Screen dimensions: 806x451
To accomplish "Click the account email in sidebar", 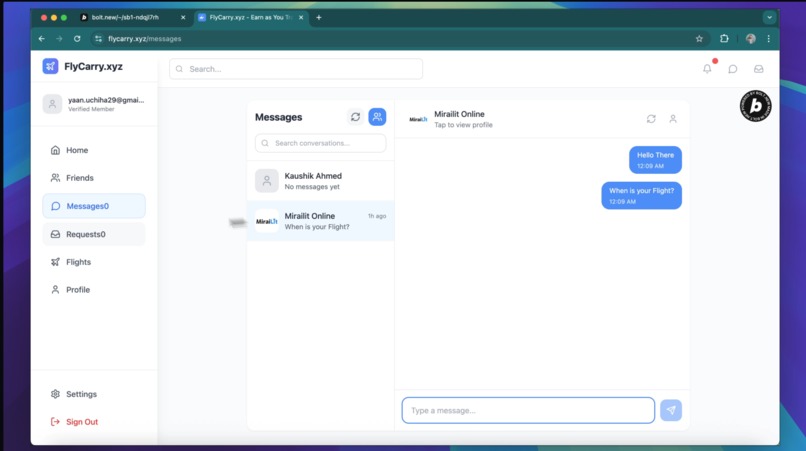I will (106, 100).
